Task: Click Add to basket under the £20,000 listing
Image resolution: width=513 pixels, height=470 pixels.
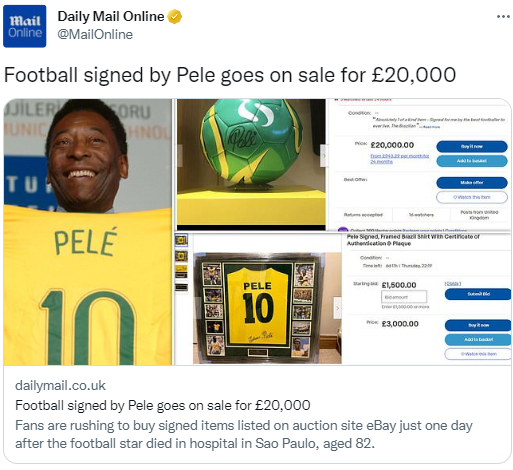Action: point(472,161)
